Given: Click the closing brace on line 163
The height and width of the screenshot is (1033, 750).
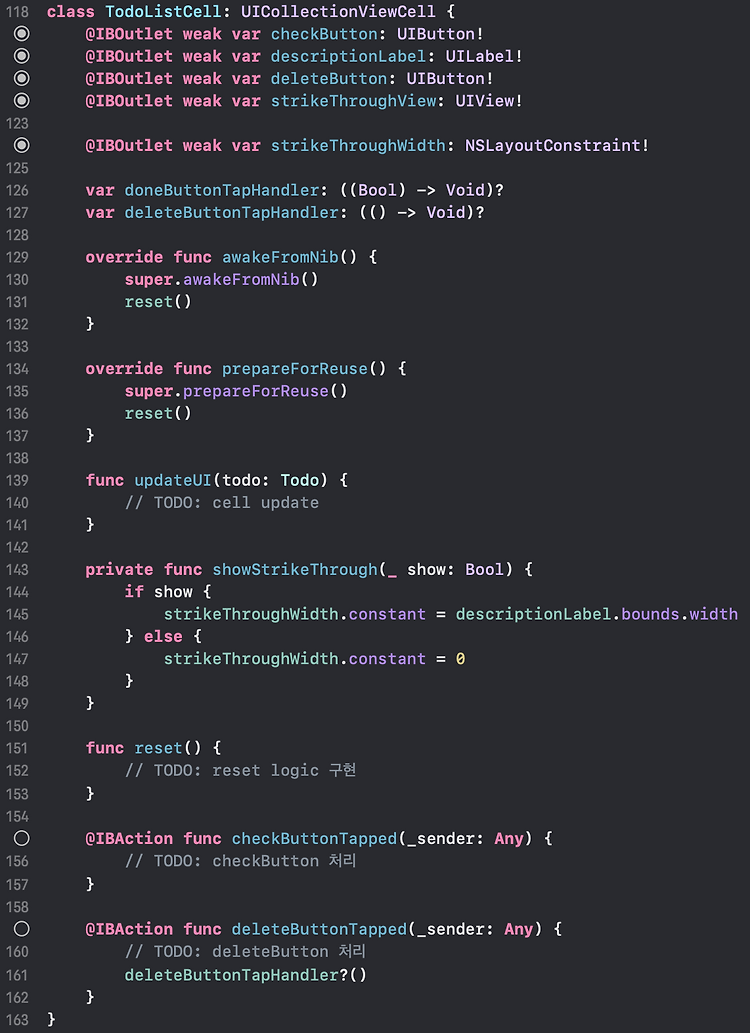Looking at the screenshot, I should click(51, 1020).
